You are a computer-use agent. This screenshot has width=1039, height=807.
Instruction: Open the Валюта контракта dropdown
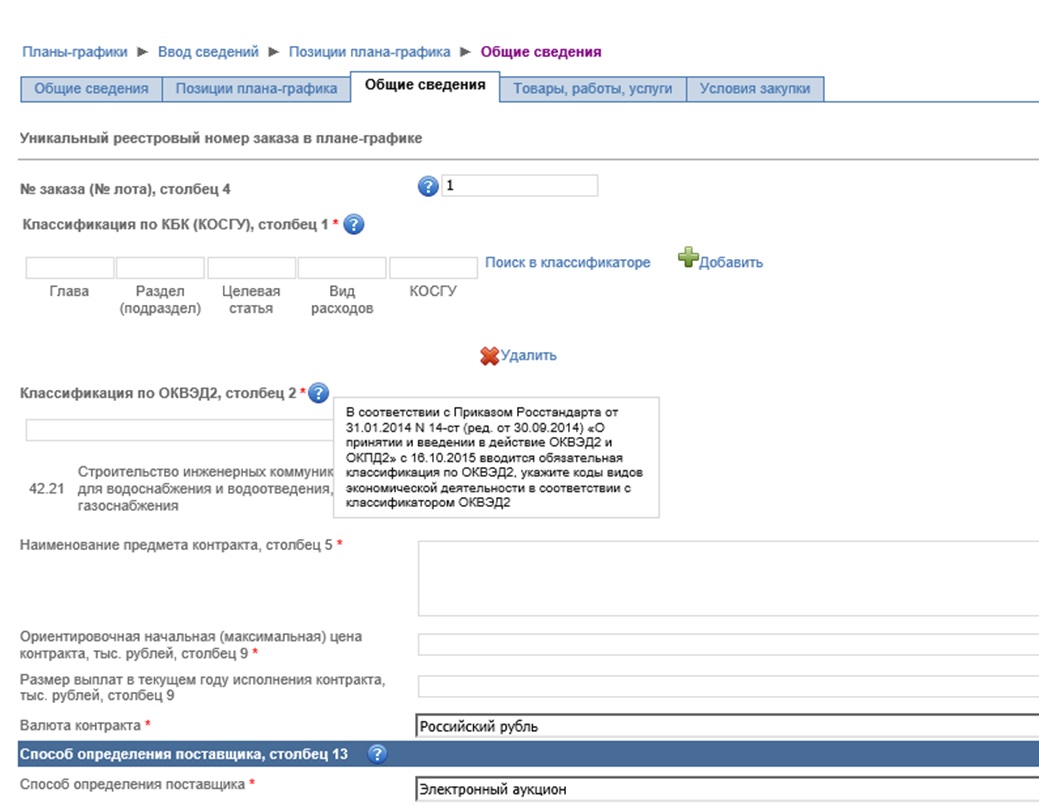(x=726, y=727)
